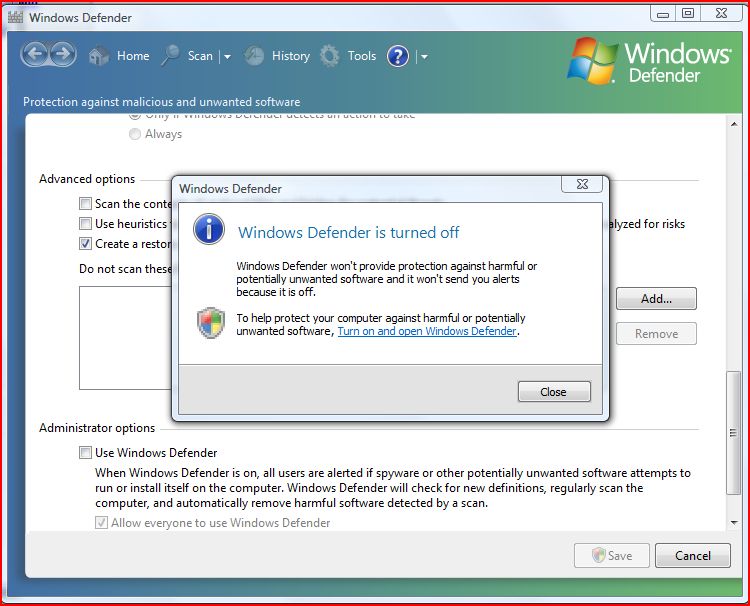
Task: Enable Scan the contents checkbox
Action: click(85, 204)
